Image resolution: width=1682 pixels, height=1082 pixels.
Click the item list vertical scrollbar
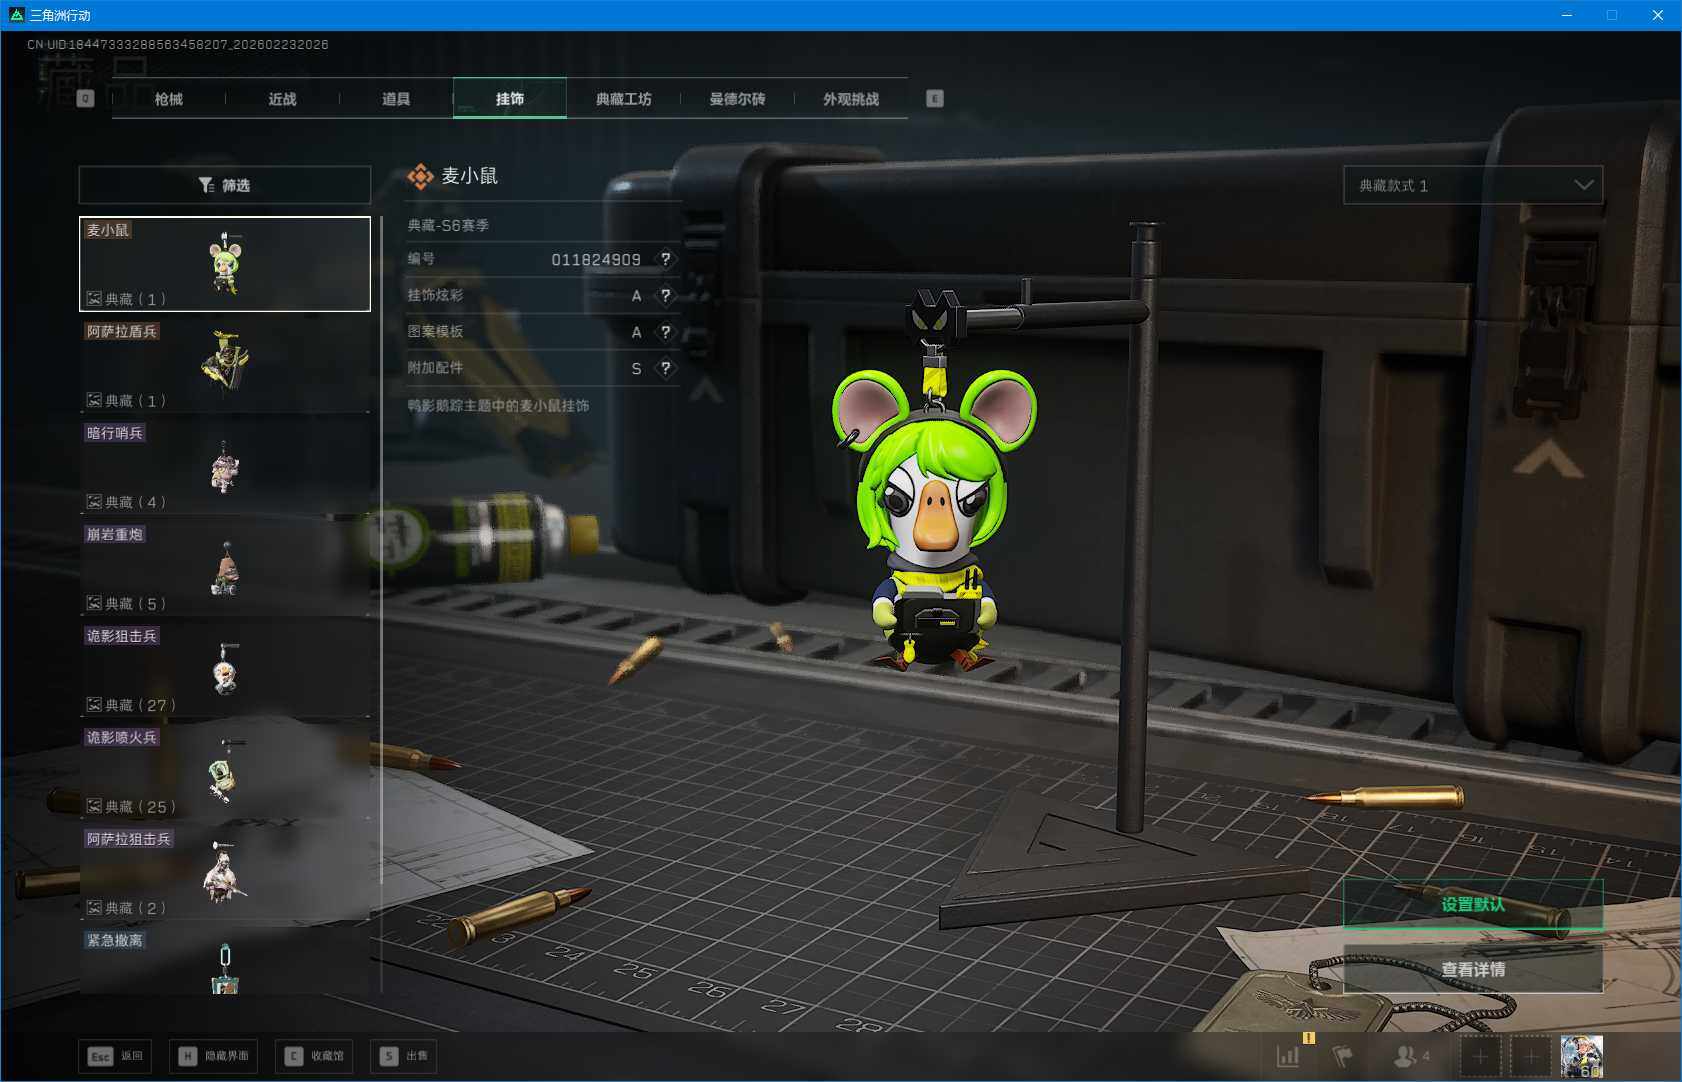coord(381,600)
